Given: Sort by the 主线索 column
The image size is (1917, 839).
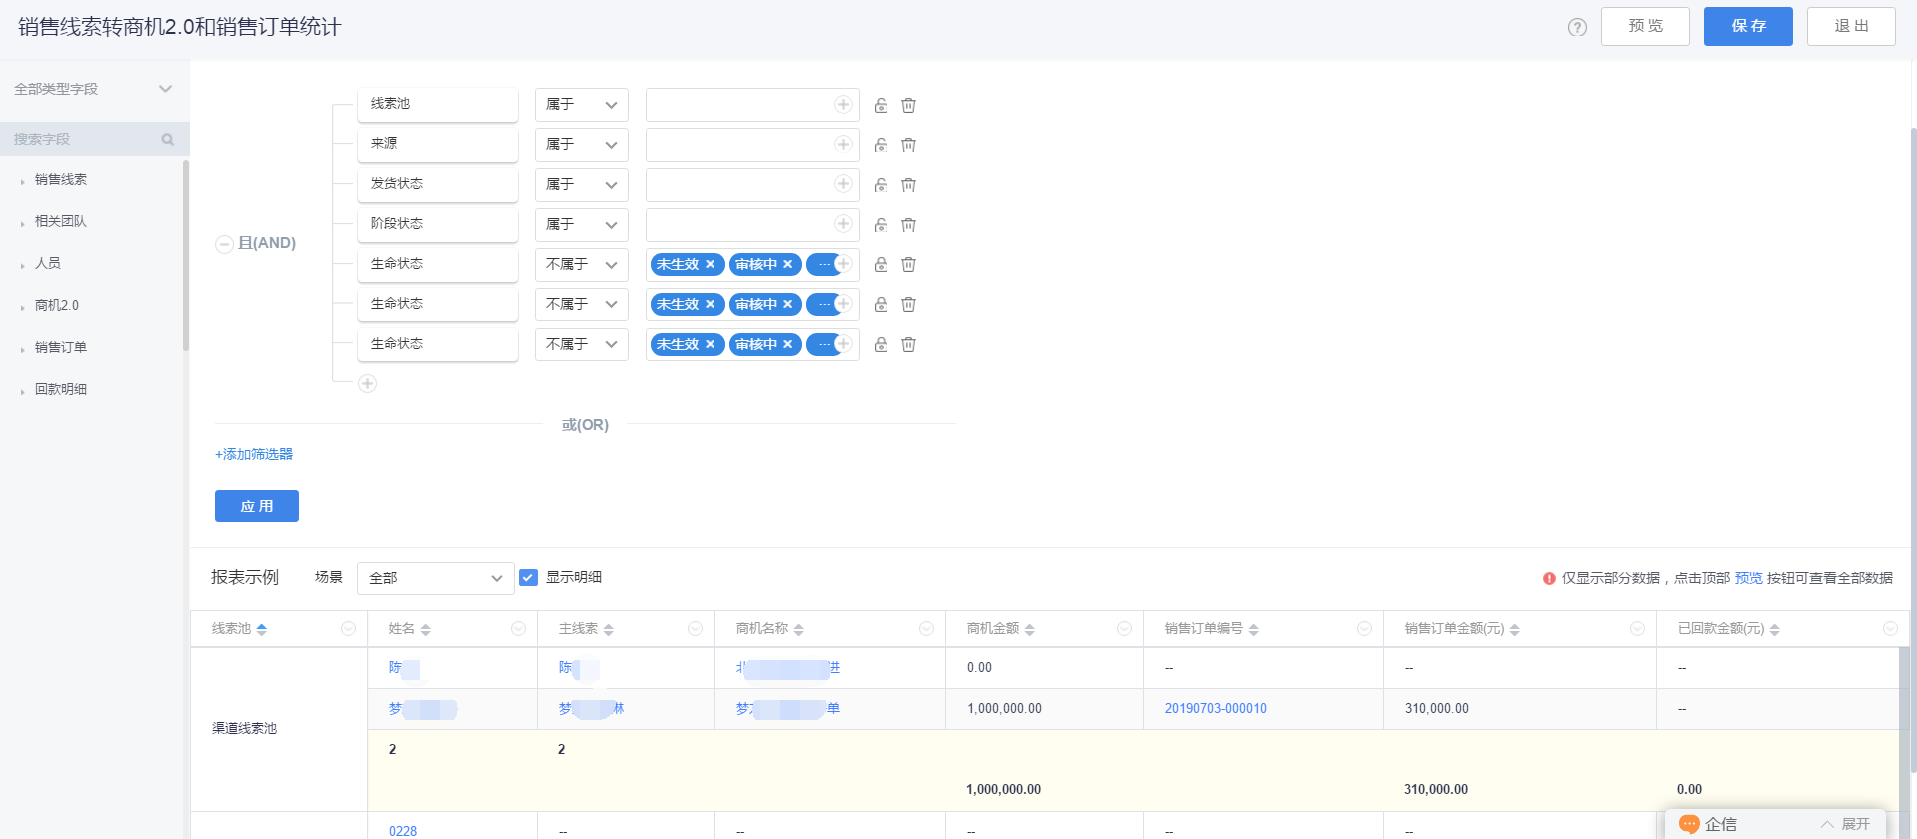Looking at the screenshot, I should click(x=609, y=629).
